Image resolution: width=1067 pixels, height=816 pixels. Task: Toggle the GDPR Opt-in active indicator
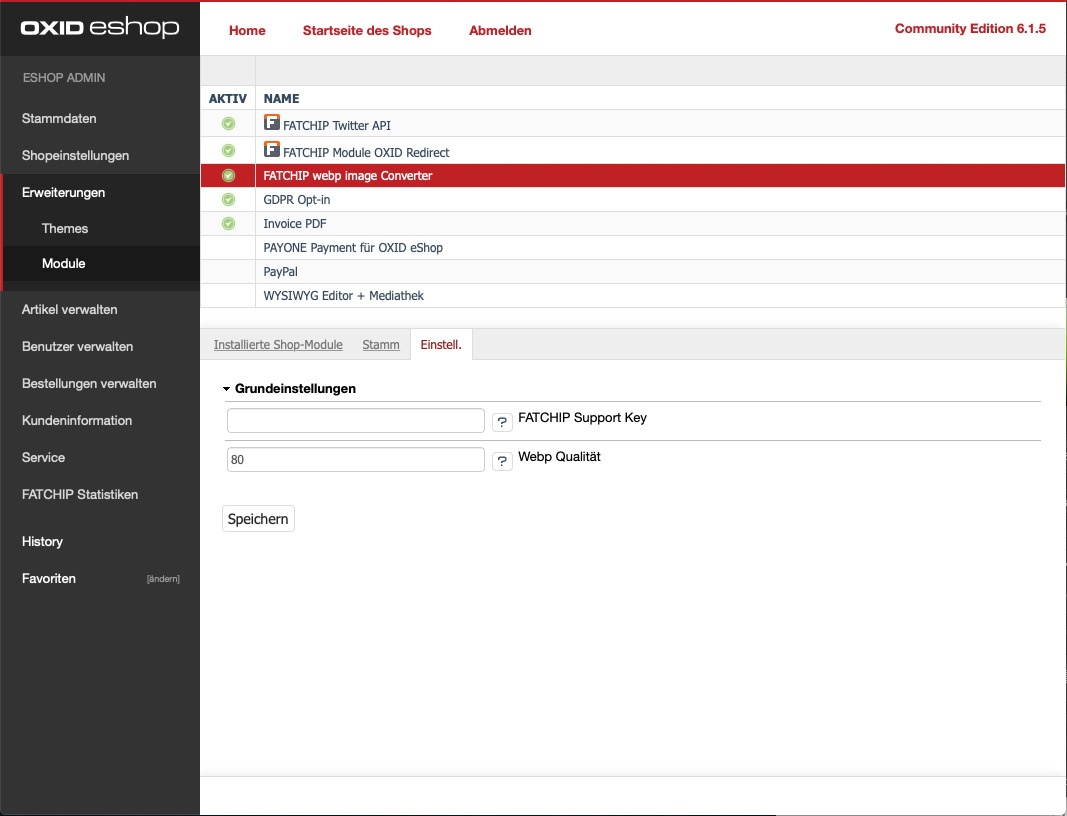[x=228, y=199]
